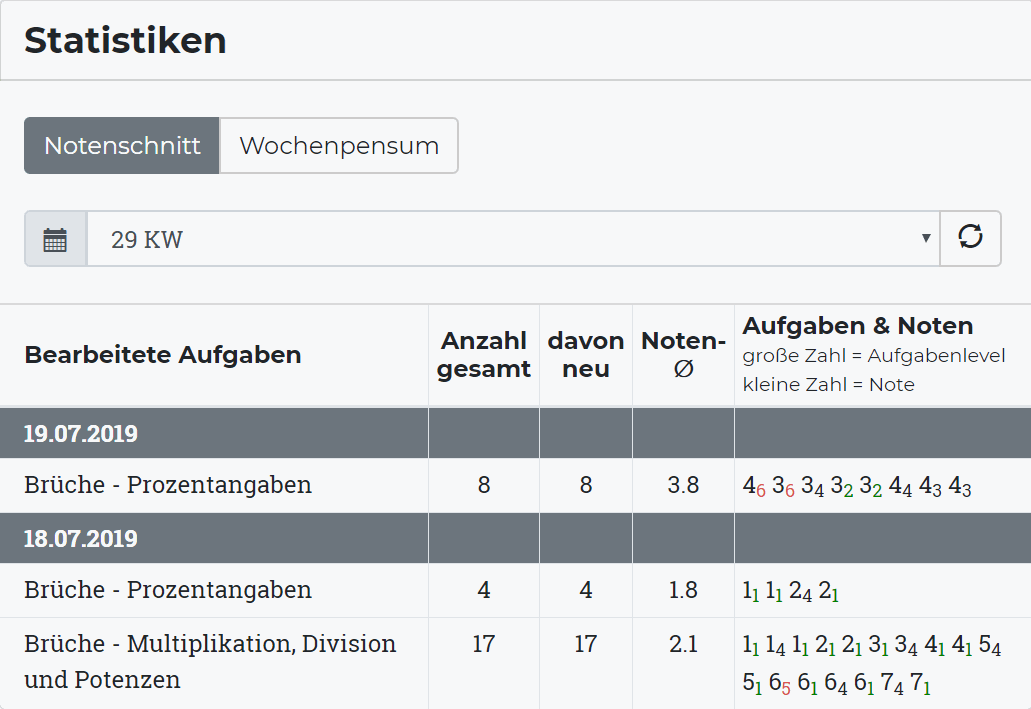Click the calendar icon beside week selector
This screenshot has height=709, width=1031.
[56, 239]
